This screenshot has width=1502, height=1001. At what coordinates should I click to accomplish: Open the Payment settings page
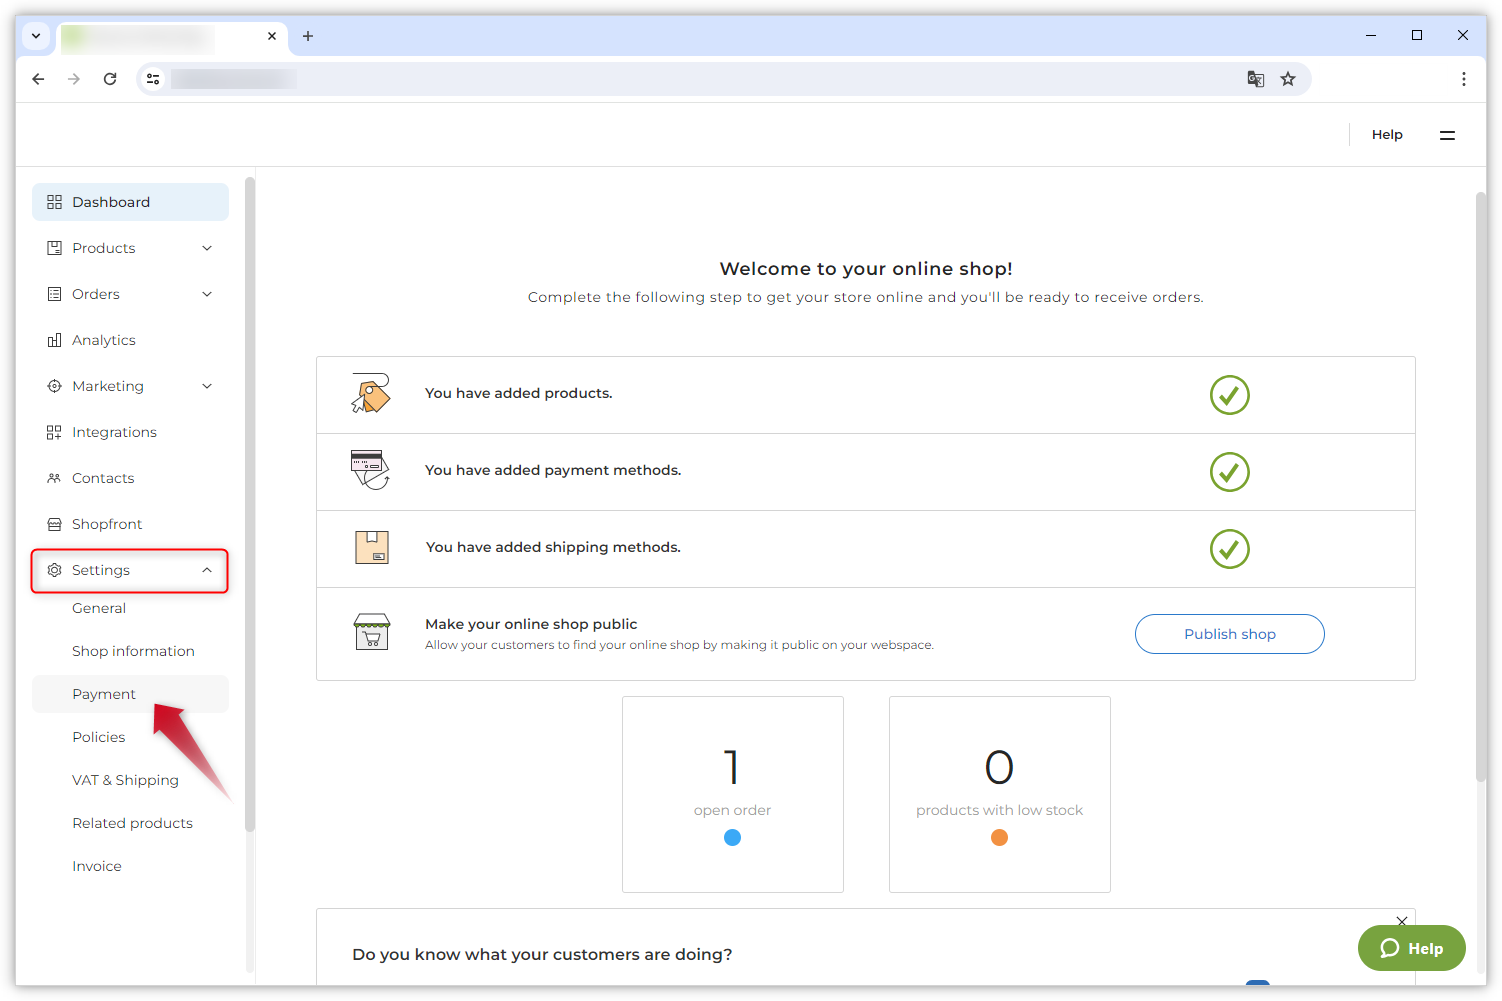(103, 693)
